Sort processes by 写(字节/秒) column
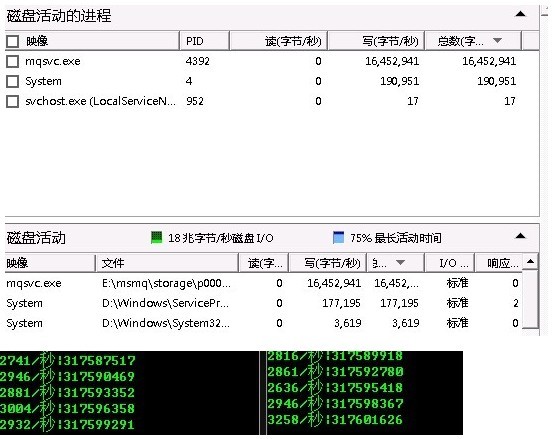Viewport: 555px width, 439px height. [376, 41]
